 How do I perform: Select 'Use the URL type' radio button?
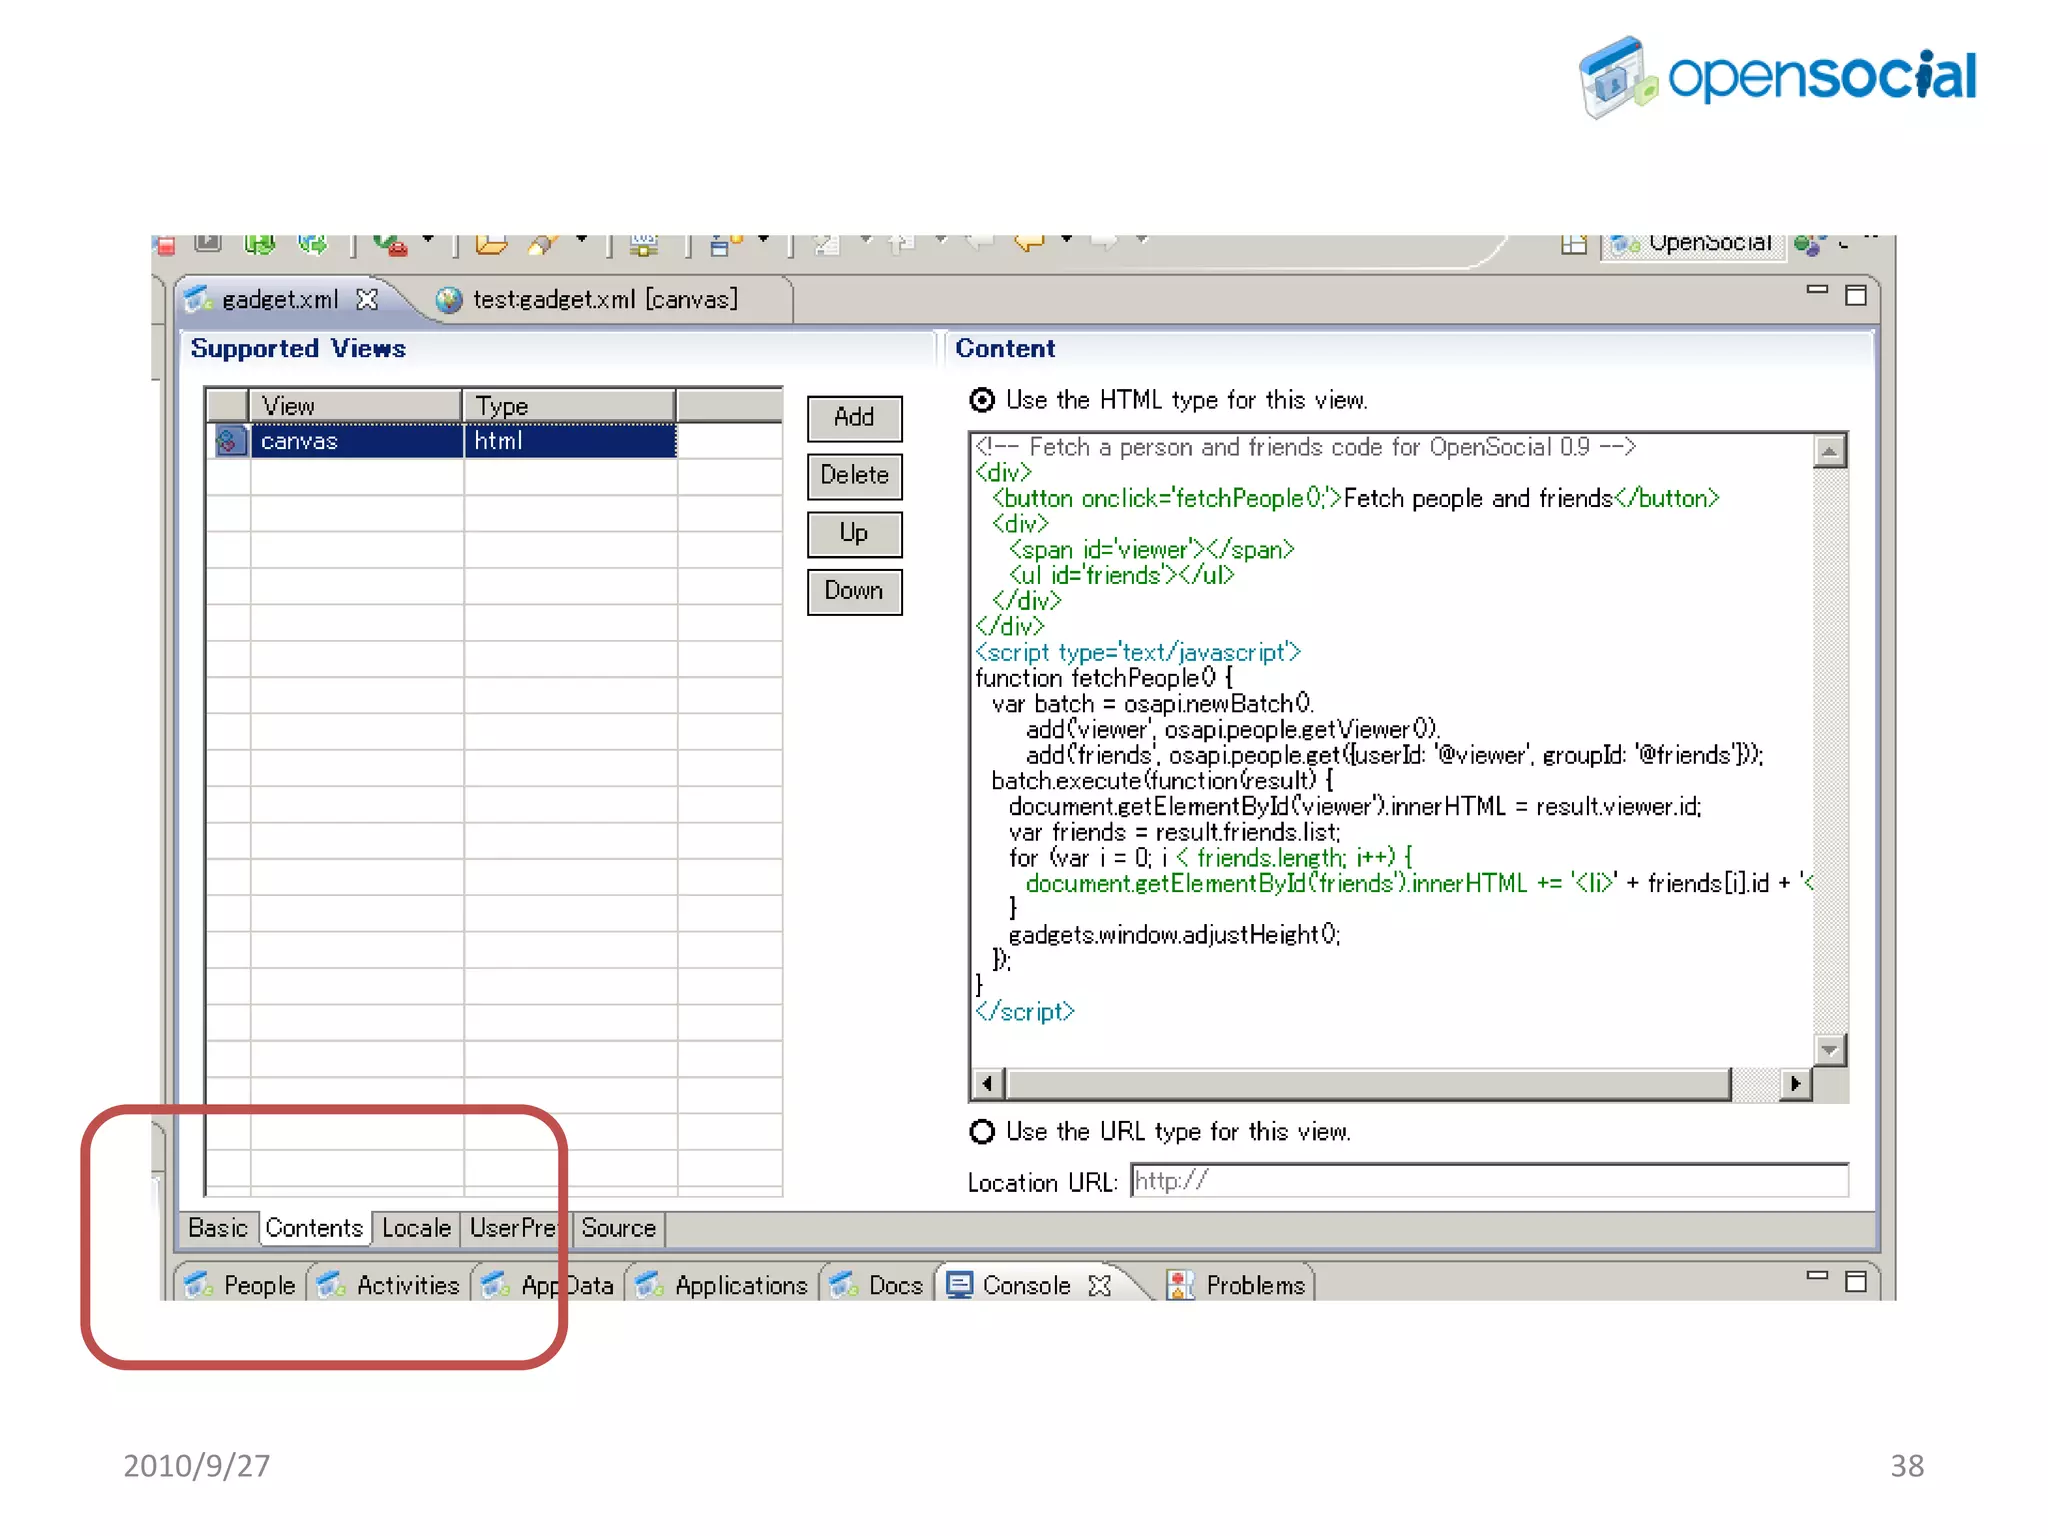[982, 1132]
